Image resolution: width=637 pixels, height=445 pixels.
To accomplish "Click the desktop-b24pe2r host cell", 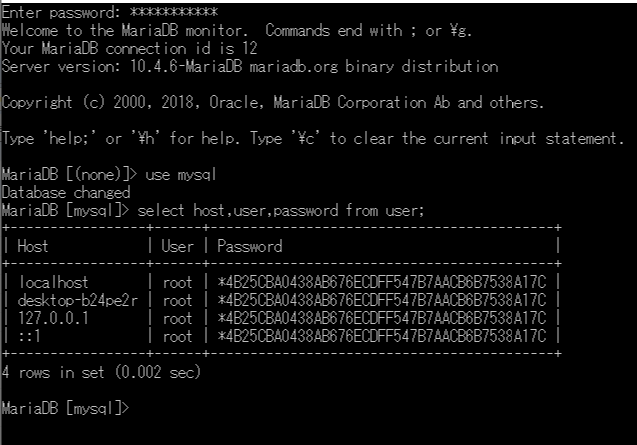I will [x=78, y=300].
